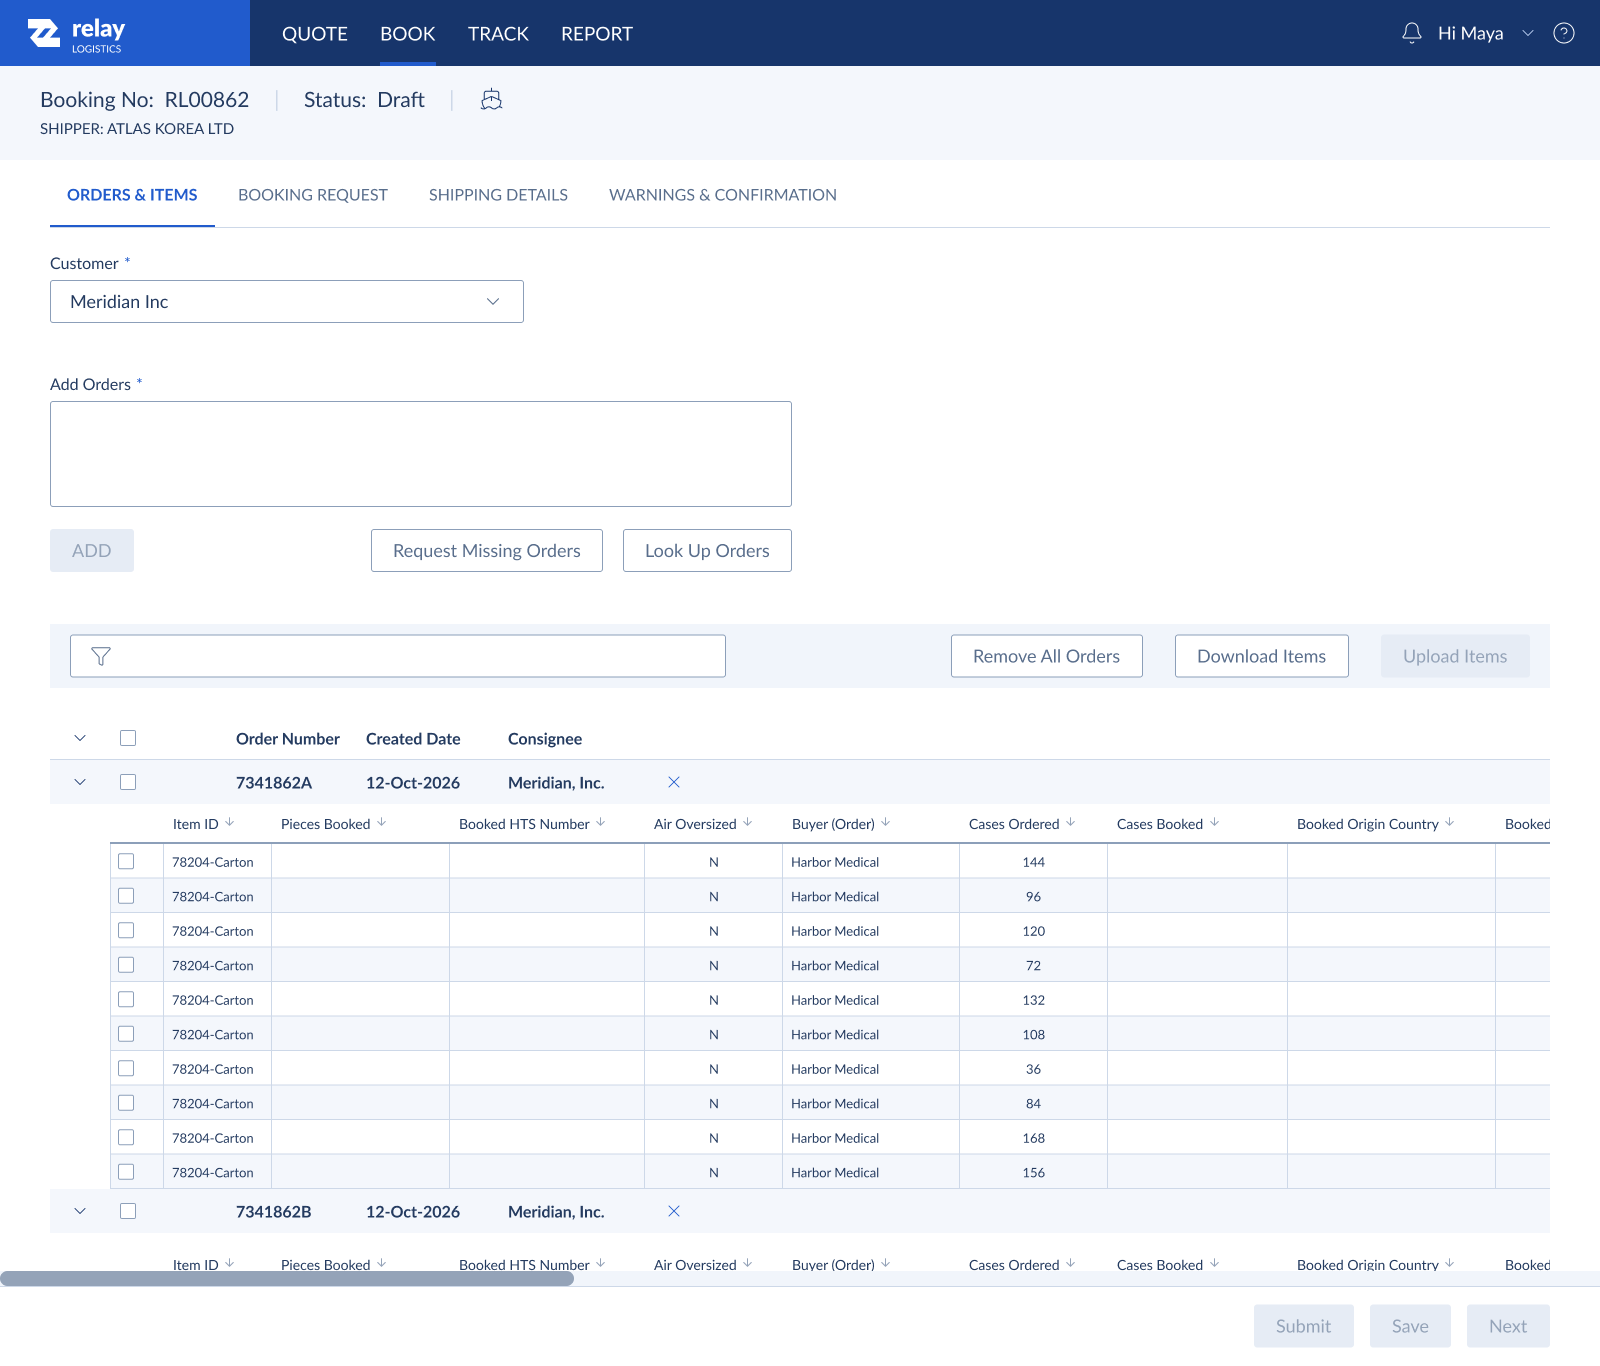Click the filter funnel icon
This screenshot has width=1600, height=1366.
101,656
